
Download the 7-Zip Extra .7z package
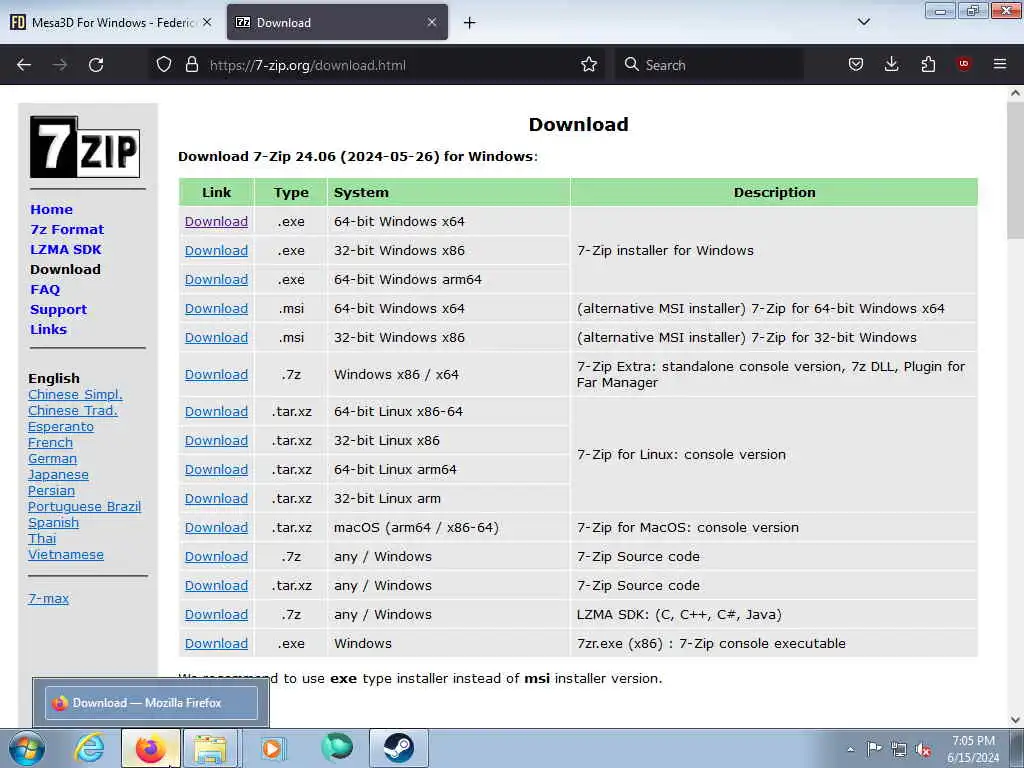coord(216,375)
